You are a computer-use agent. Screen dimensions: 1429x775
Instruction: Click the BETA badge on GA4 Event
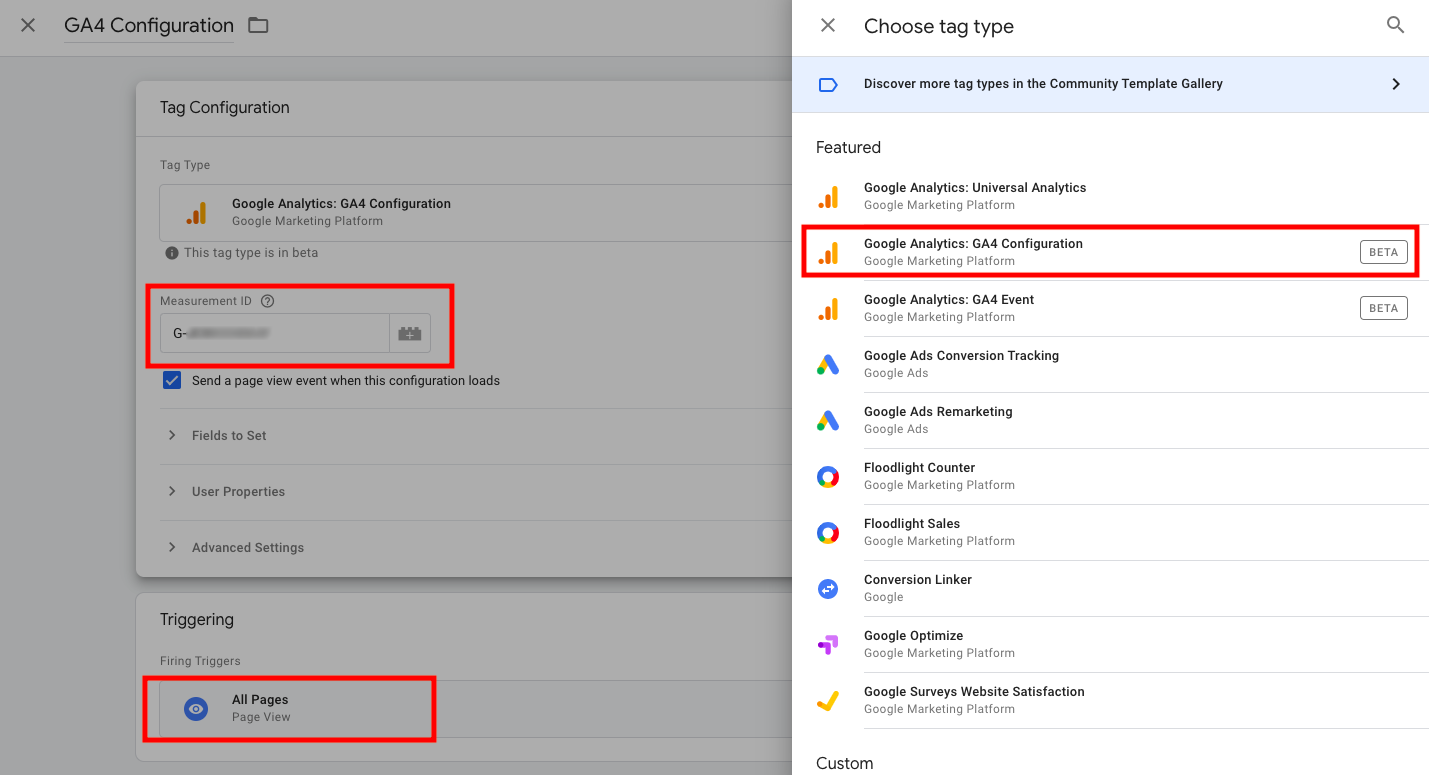[x=1384, y=308]
